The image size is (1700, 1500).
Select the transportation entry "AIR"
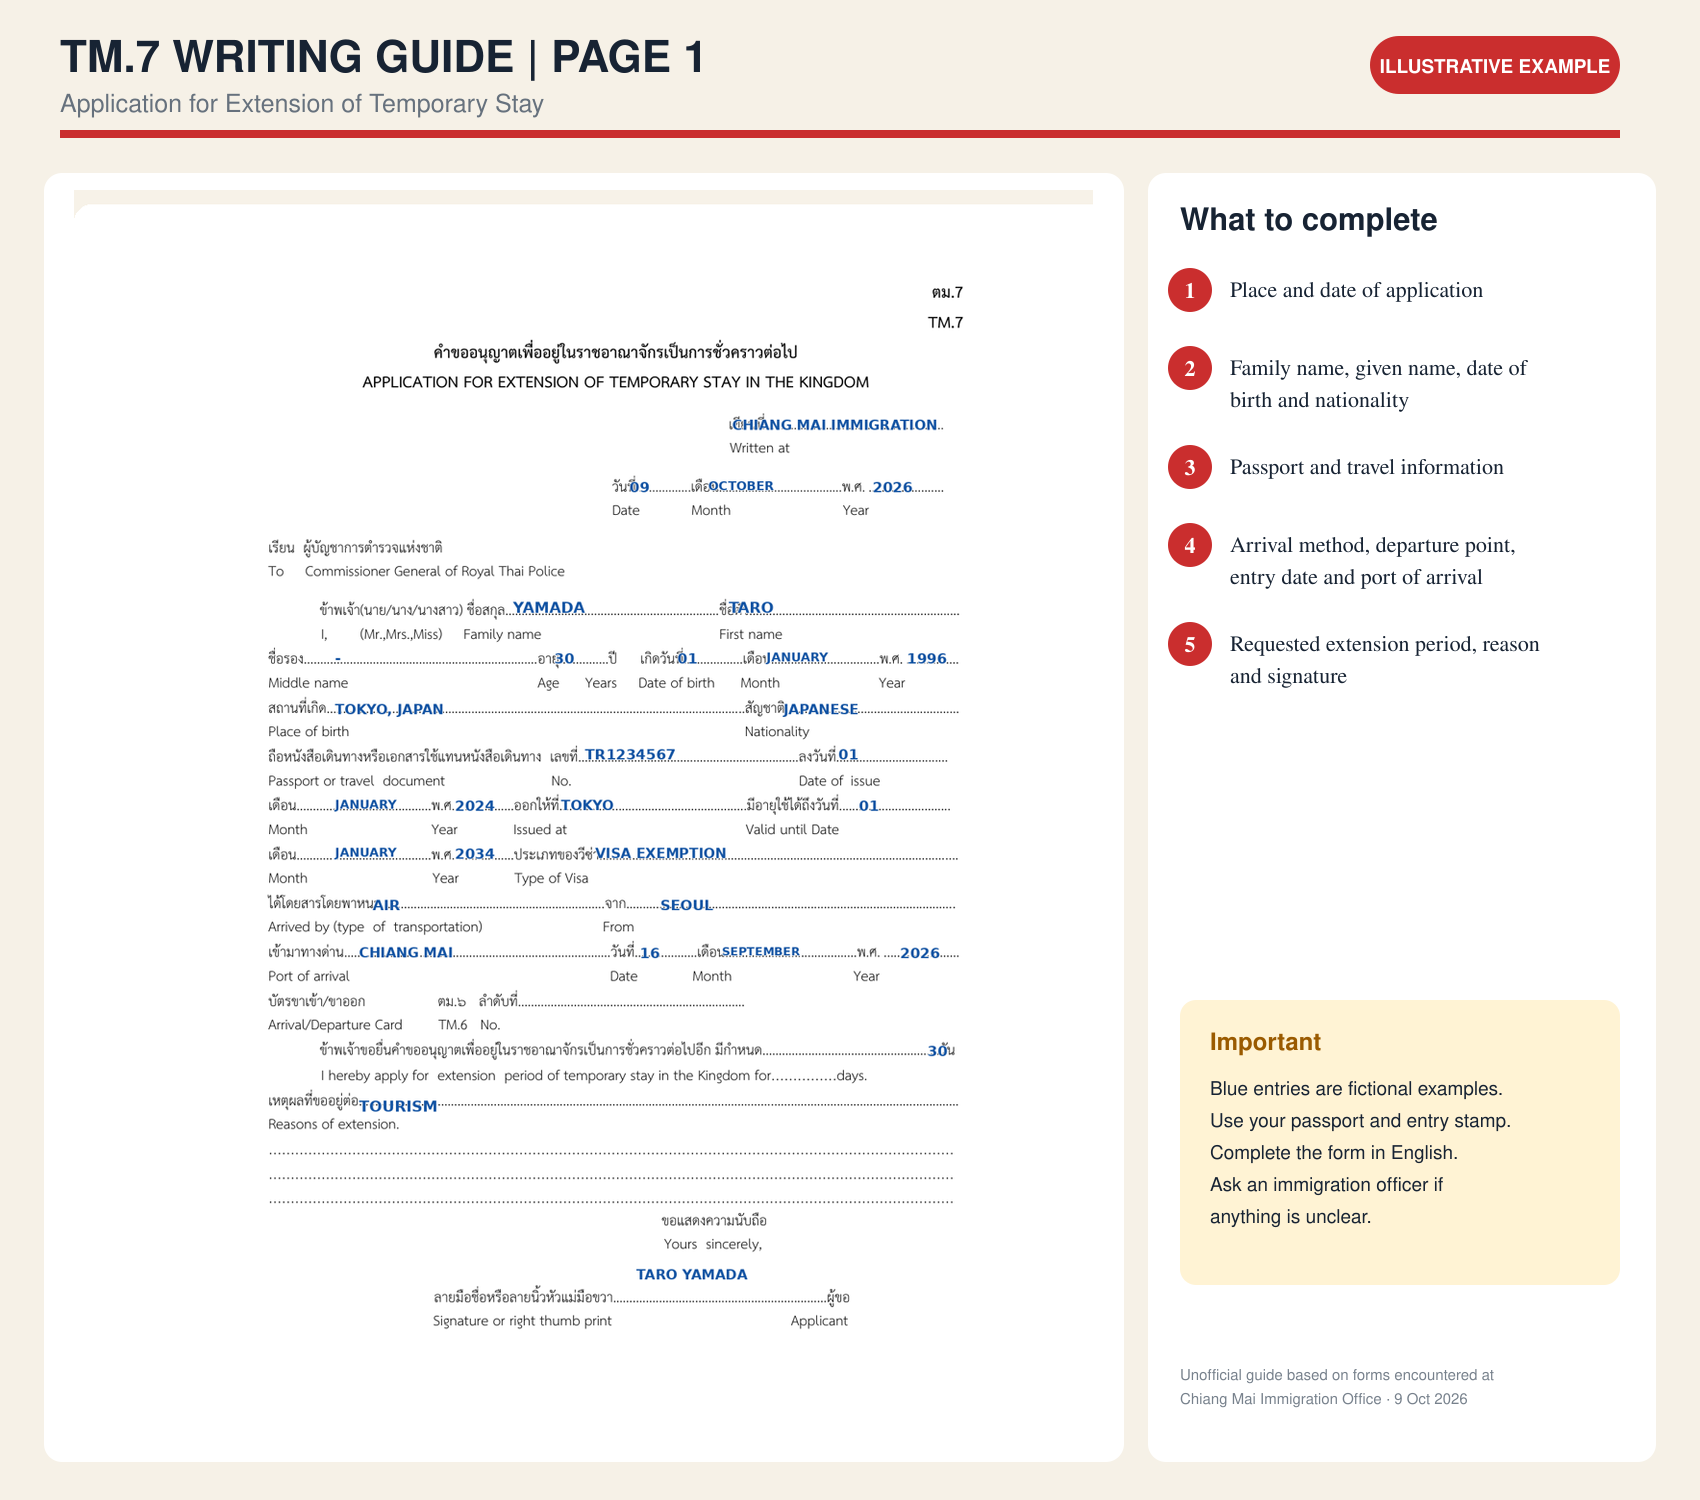[386, 905]
